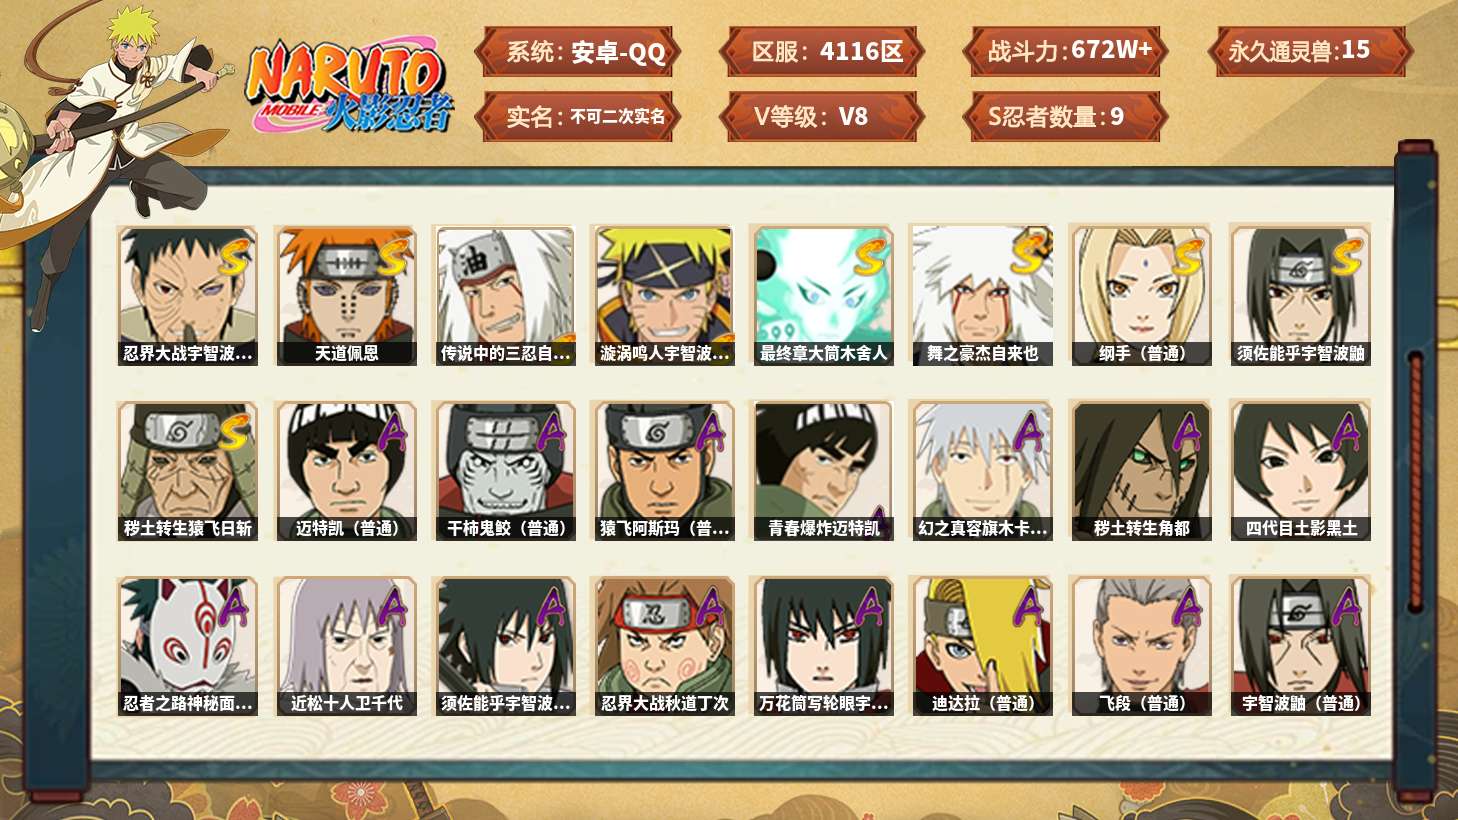Open the 忍界大战秋道丁次 ninja card
This screenshot has width=1458, height=820.
pos(664,646)
